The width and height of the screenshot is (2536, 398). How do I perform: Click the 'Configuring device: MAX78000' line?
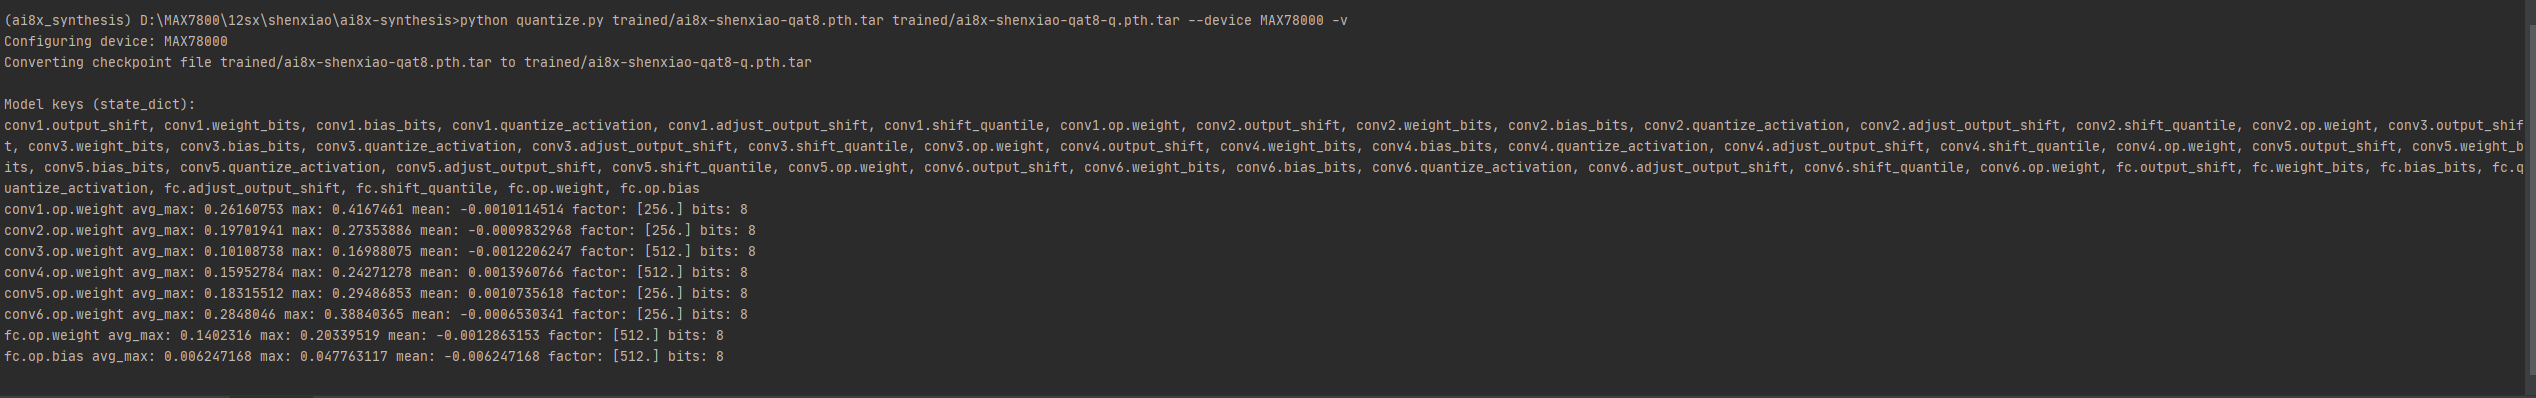pyautogui.click(x=116, y=41)
